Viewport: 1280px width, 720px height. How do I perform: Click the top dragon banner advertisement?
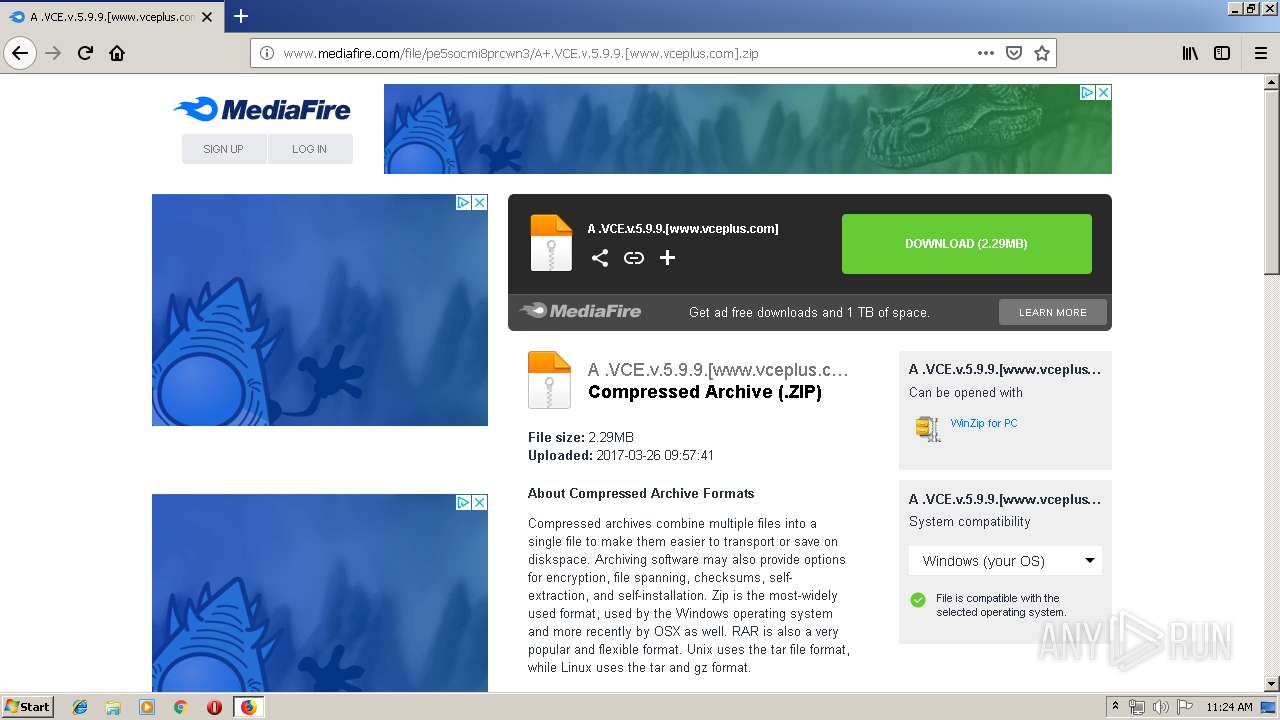tap(747, 129)
